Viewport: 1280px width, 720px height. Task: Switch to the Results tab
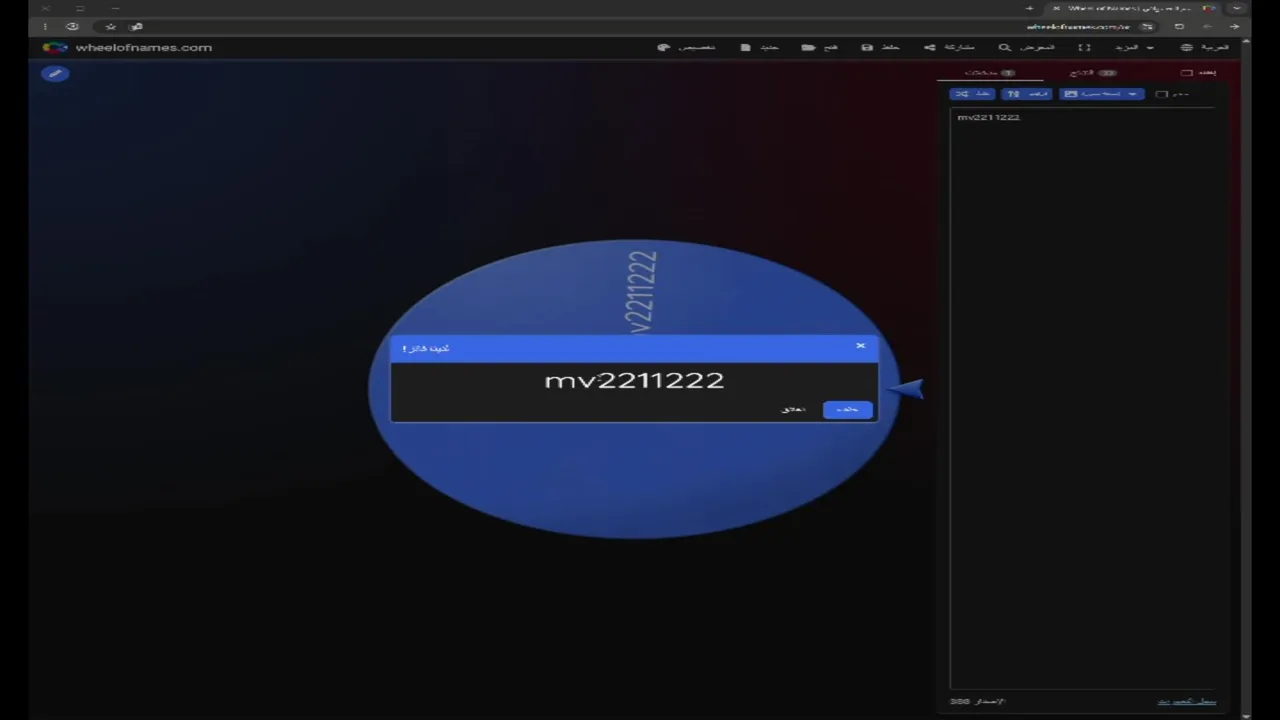point(1093,73)
